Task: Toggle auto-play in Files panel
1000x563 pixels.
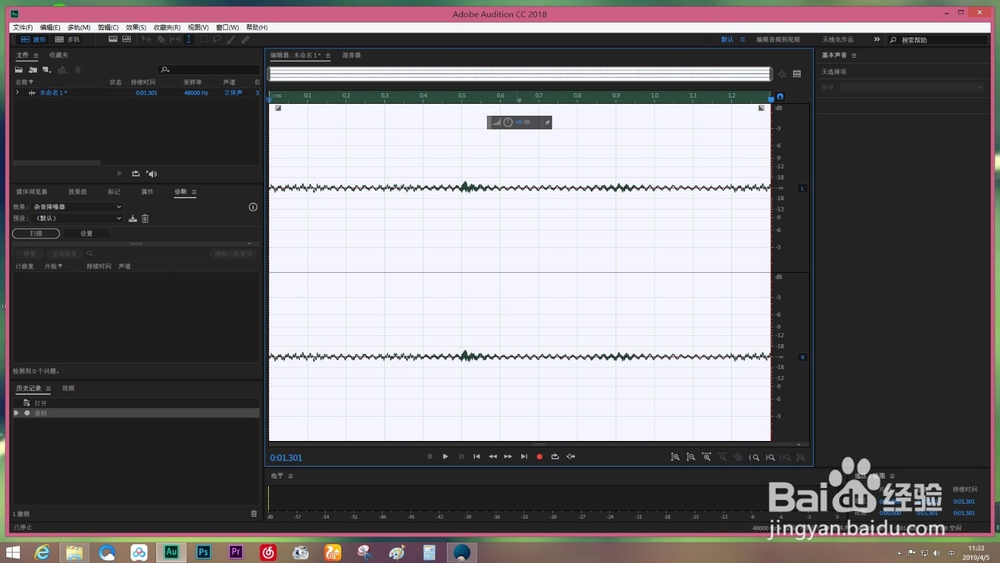Action: point(152,173)
